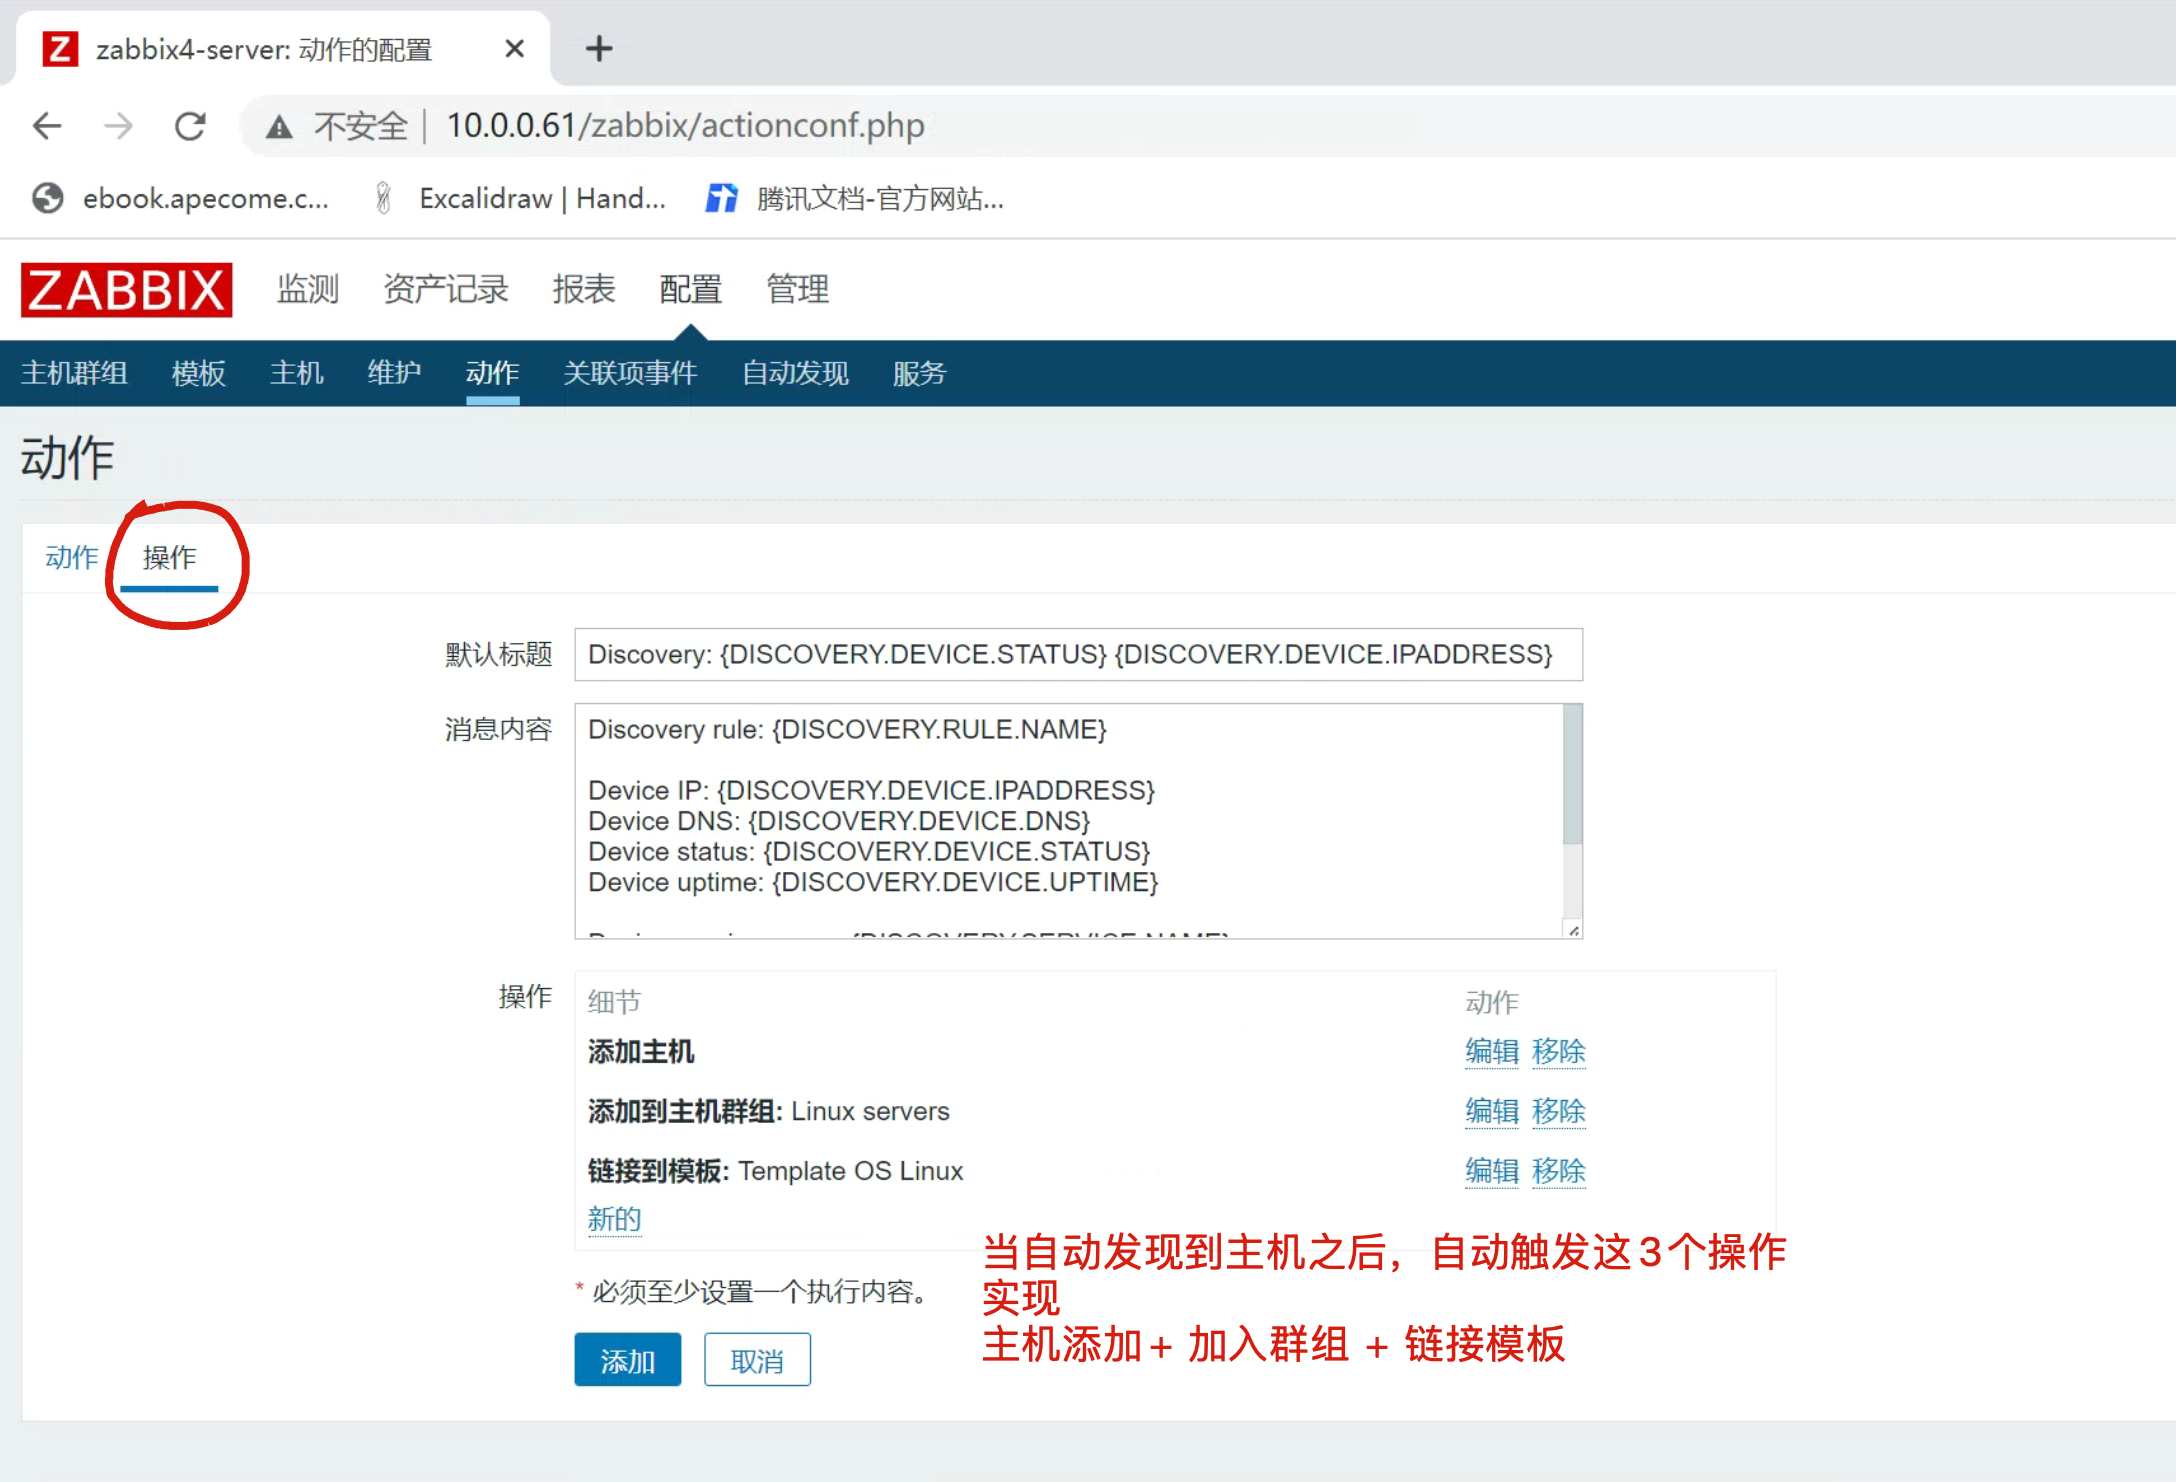Open the 腾讯文档 bookmark icon
The width and height of the screenshot is (2176, 1482).
click(x=721, y=198)
